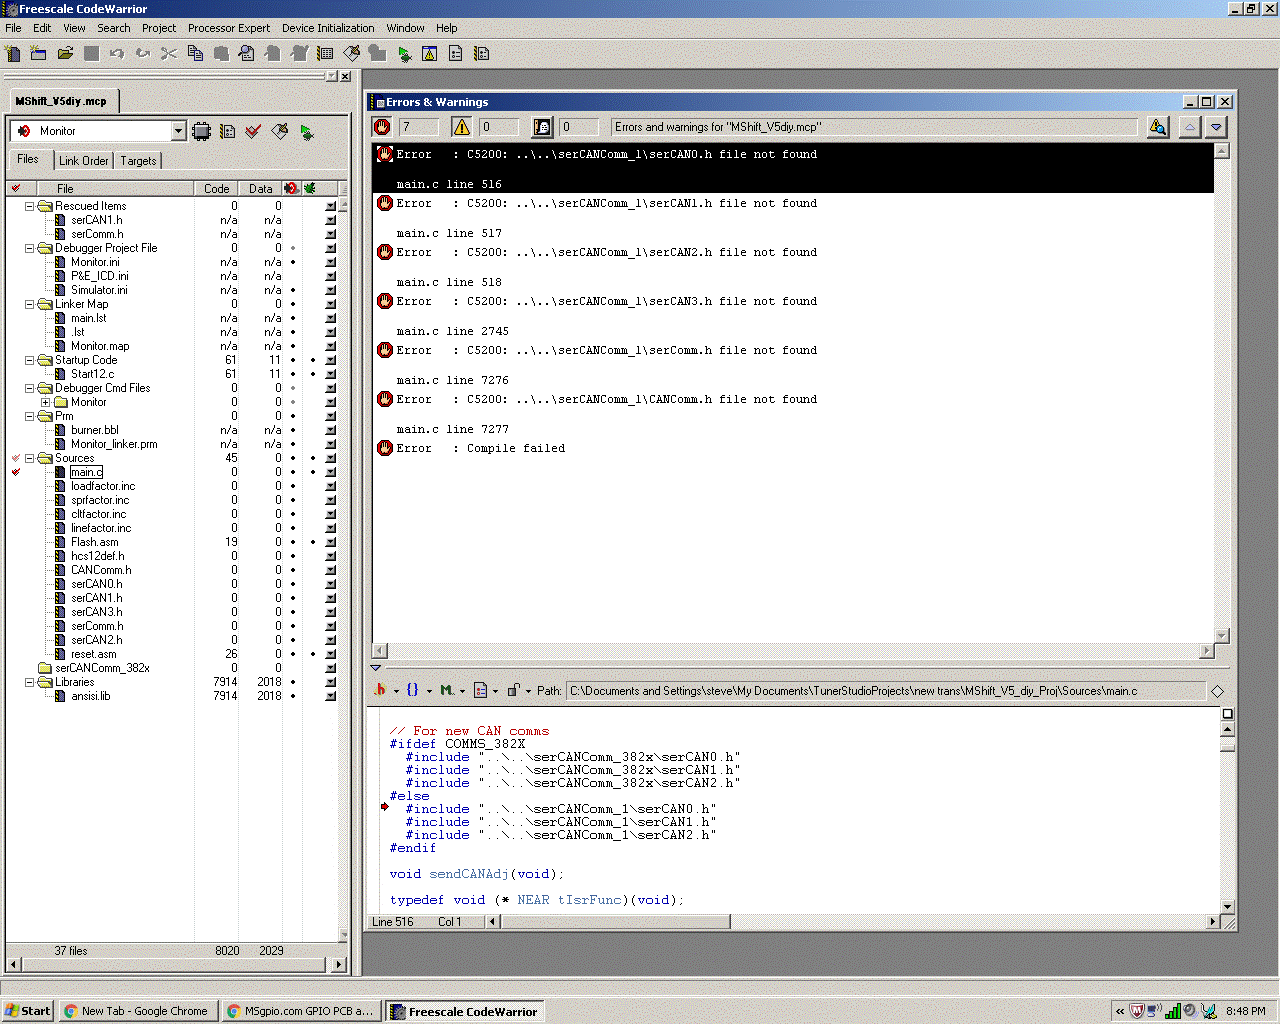
Task: Click the Find magnifier toolbar icon
Action: [x=247, y=54]
